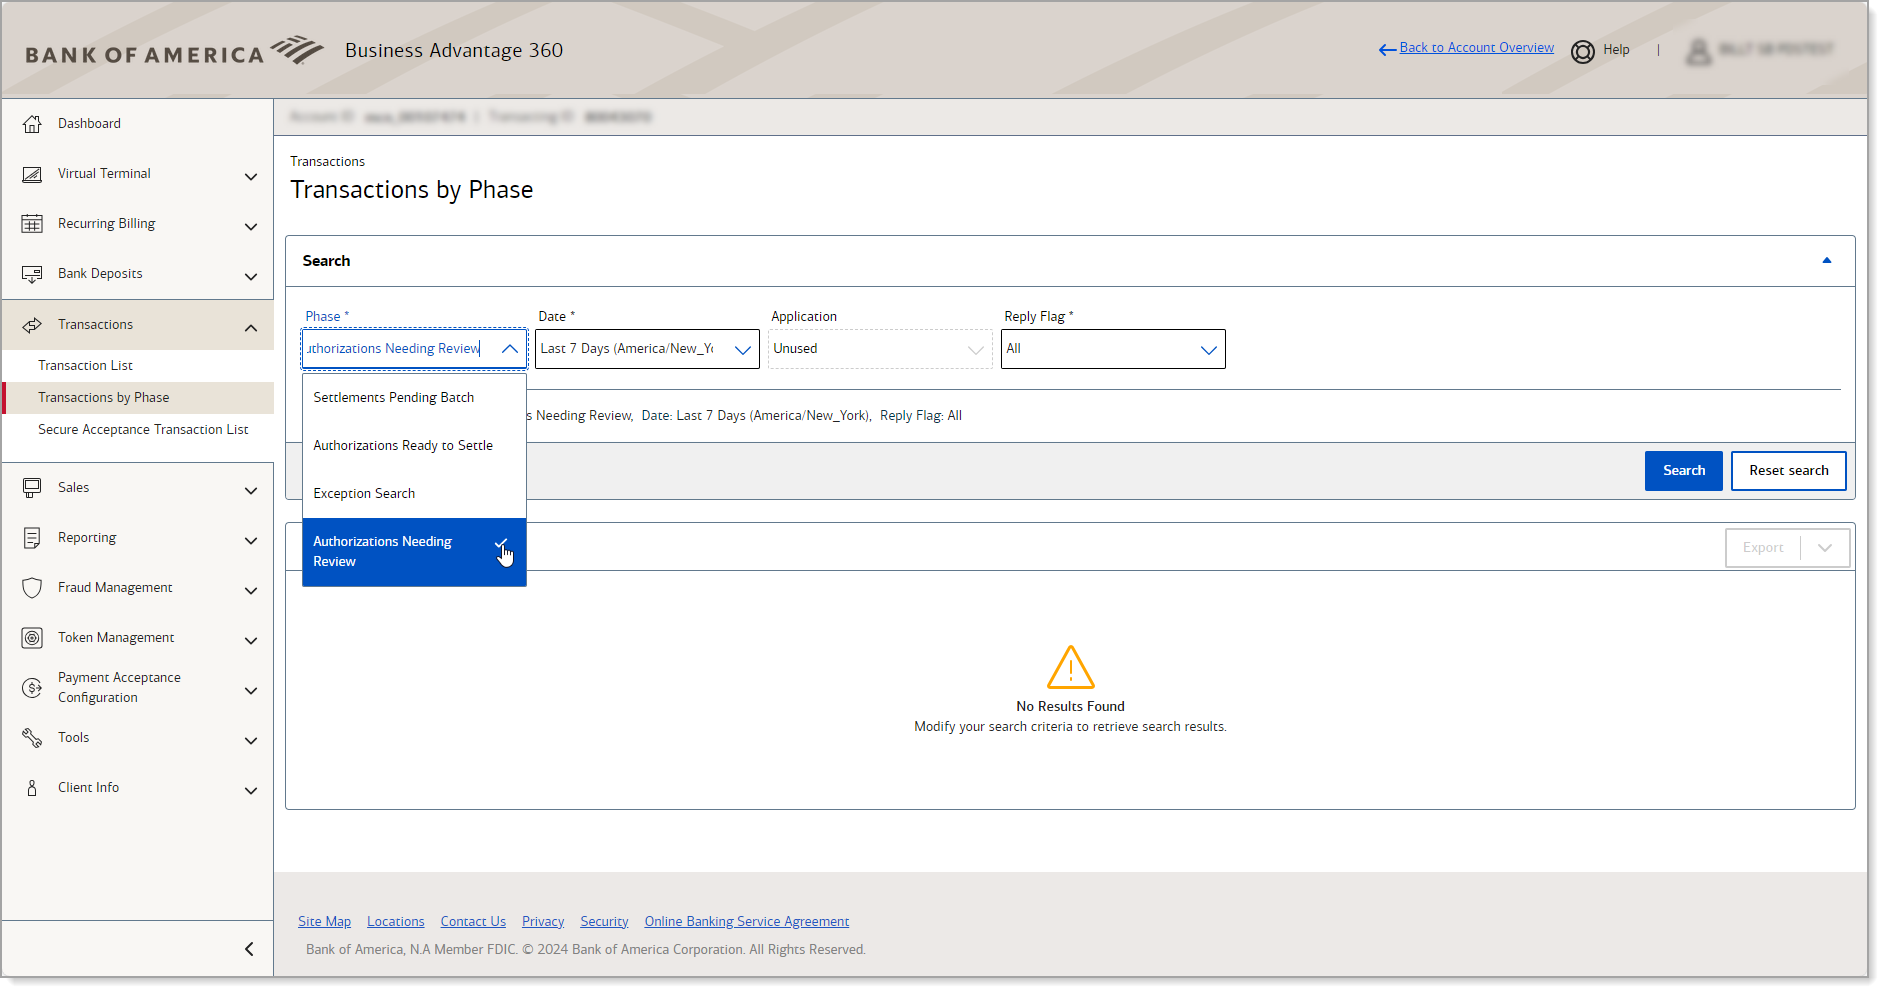Open the Security footer link
The image size is (1884, 993).
click(604, 922)
